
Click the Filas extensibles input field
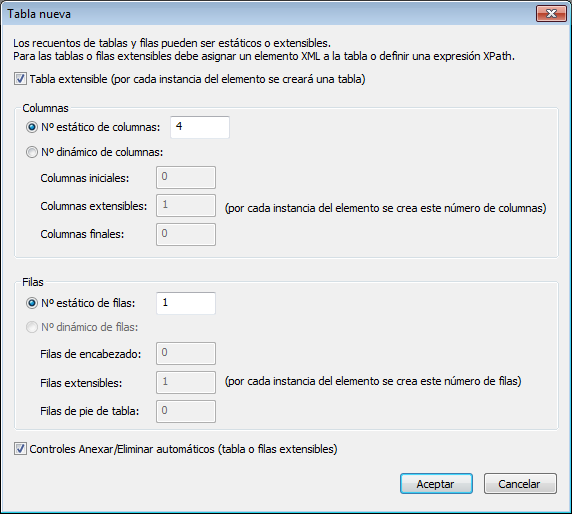[186, 383]
